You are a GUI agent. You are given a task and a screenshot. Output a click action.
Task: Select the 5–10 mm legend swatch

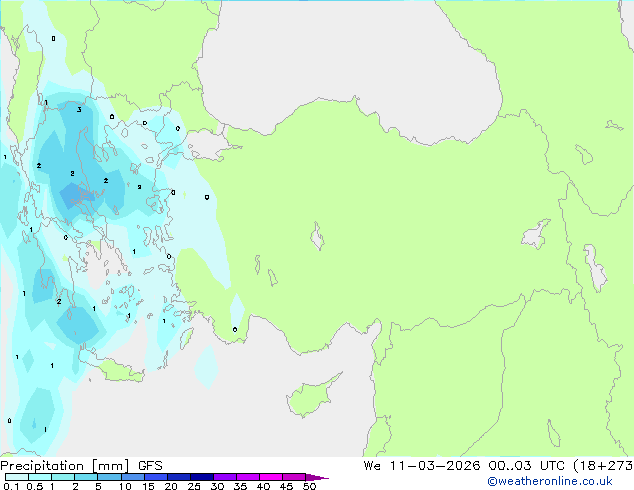109,477
